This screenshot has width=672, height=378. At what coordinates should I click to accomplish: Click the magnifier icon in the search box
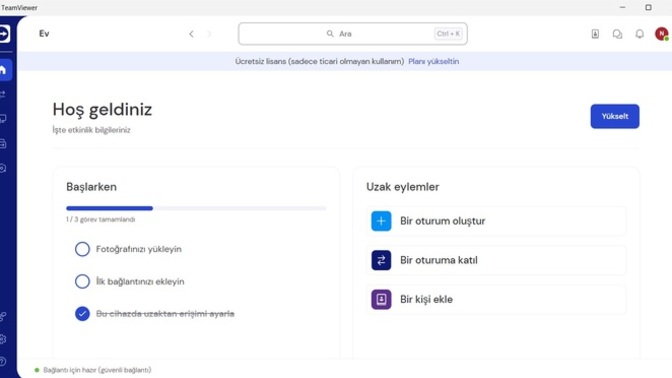point(330,33)
